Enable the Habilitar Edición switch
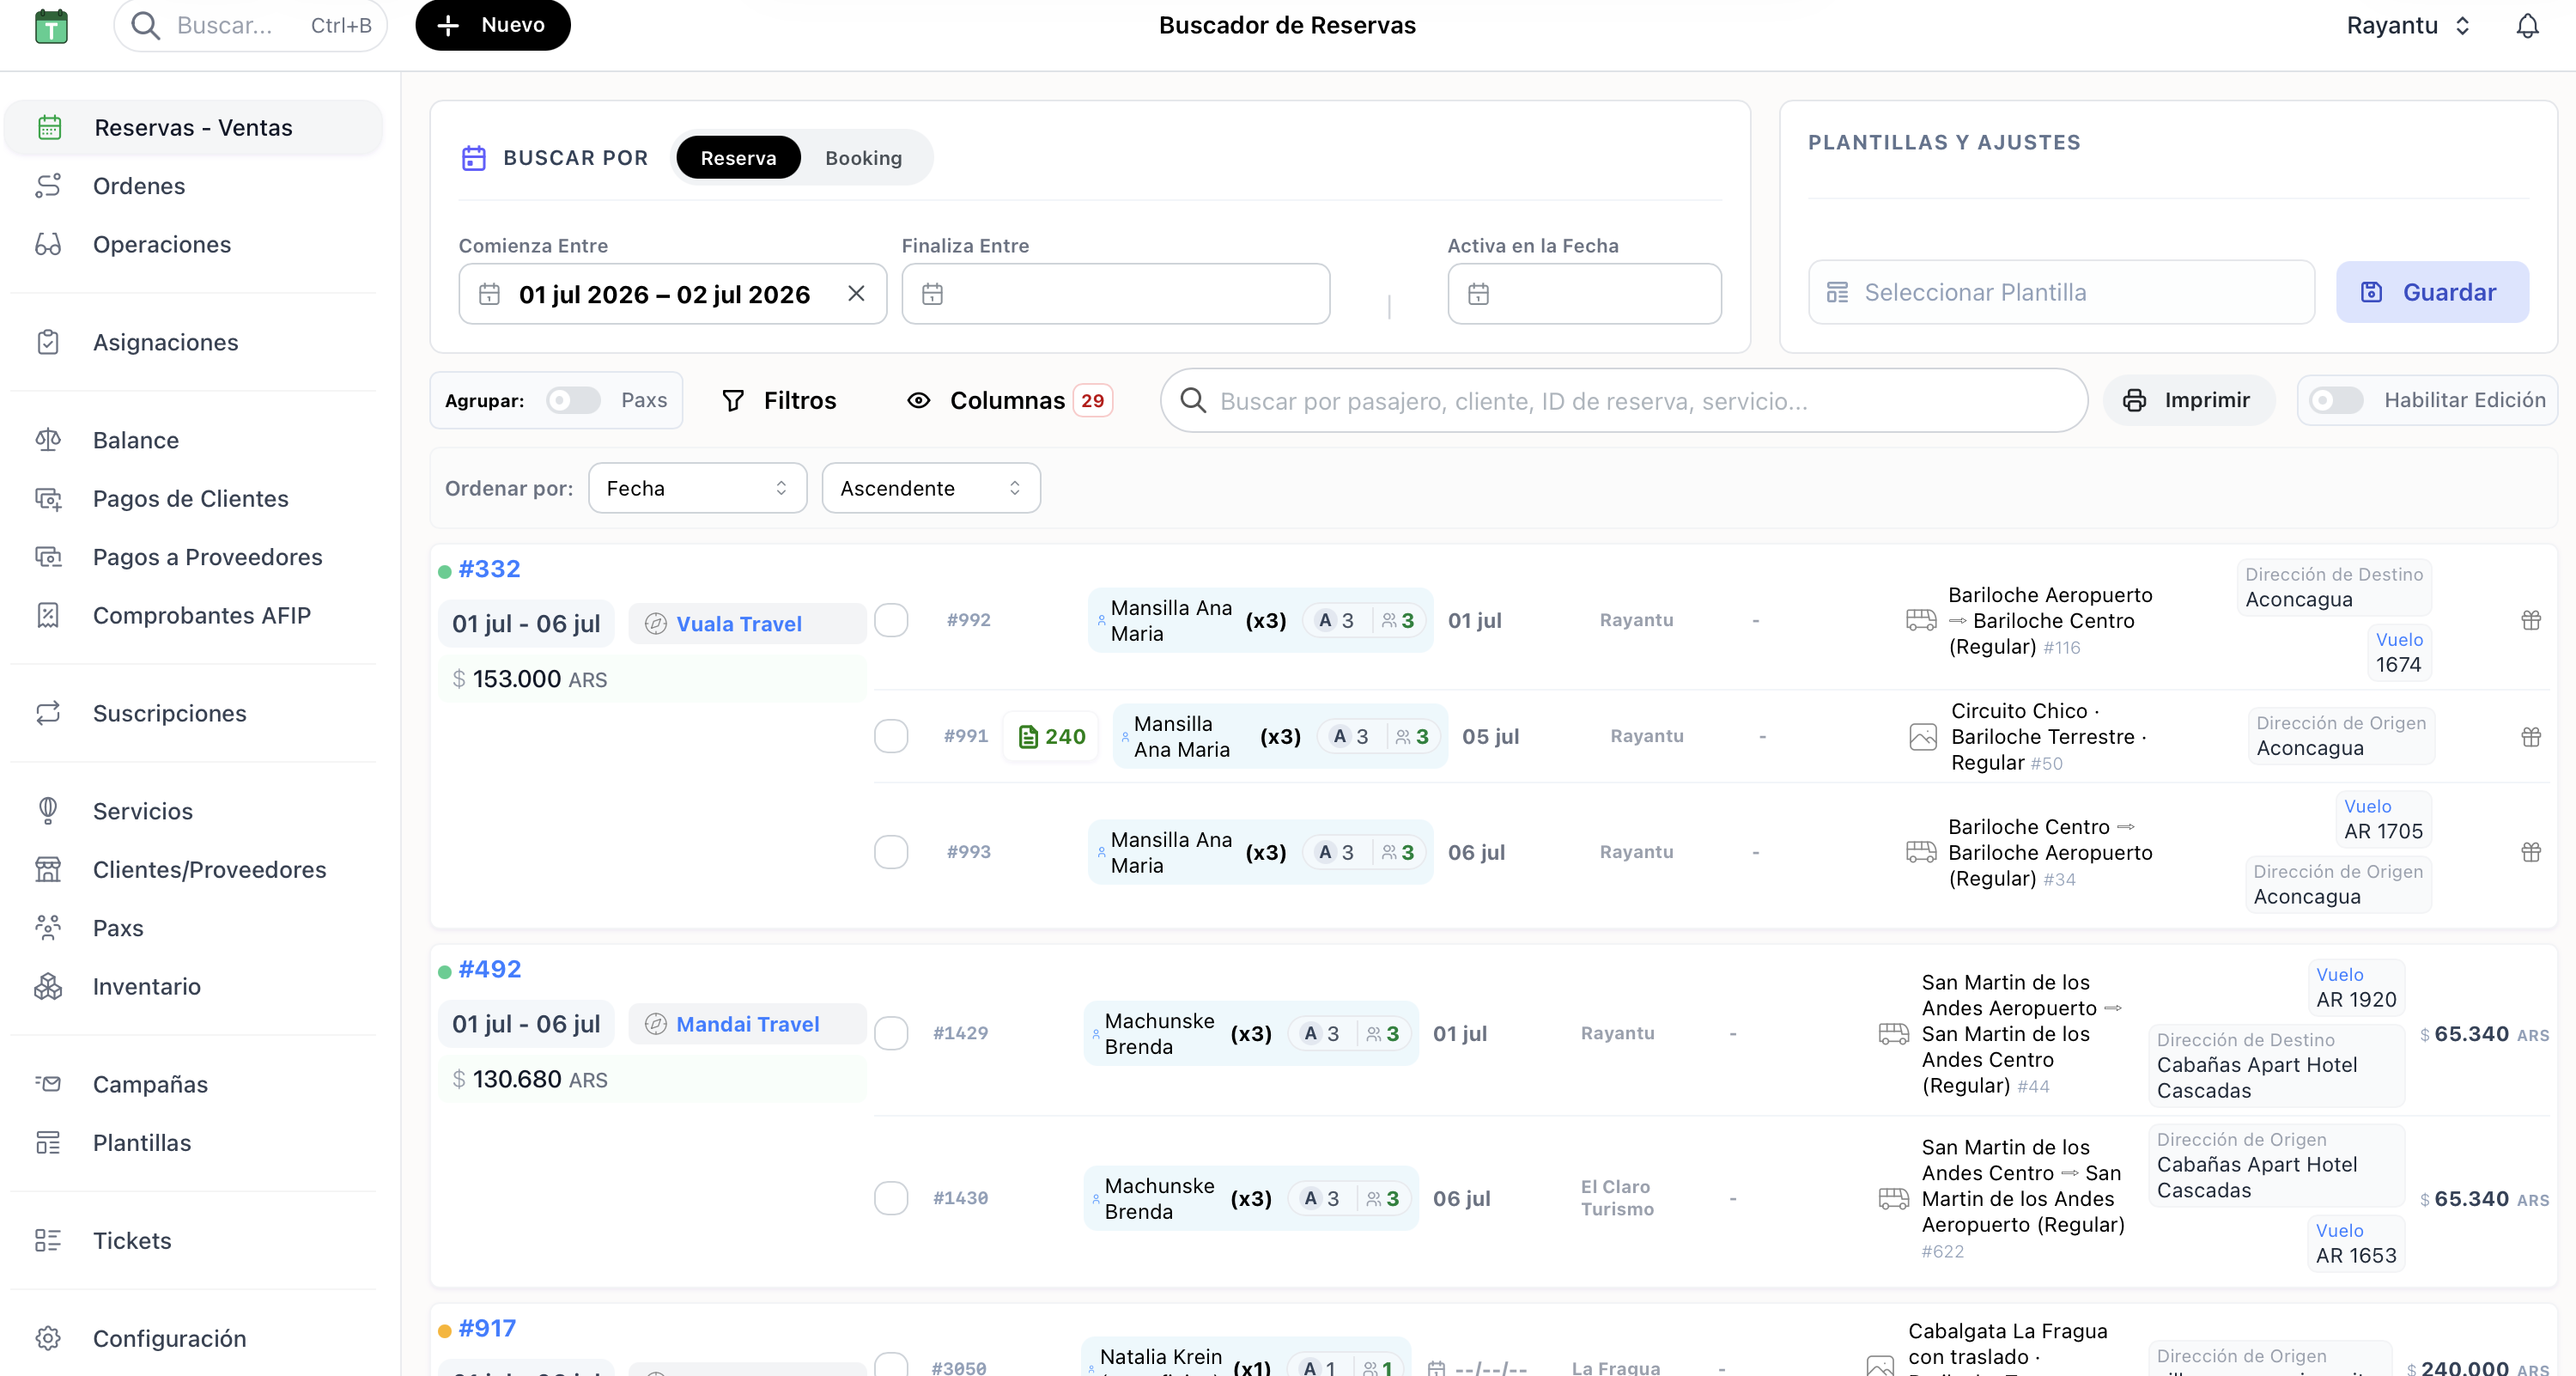The width and height of the screenshot is (2576, 1376). [2336, 400]
